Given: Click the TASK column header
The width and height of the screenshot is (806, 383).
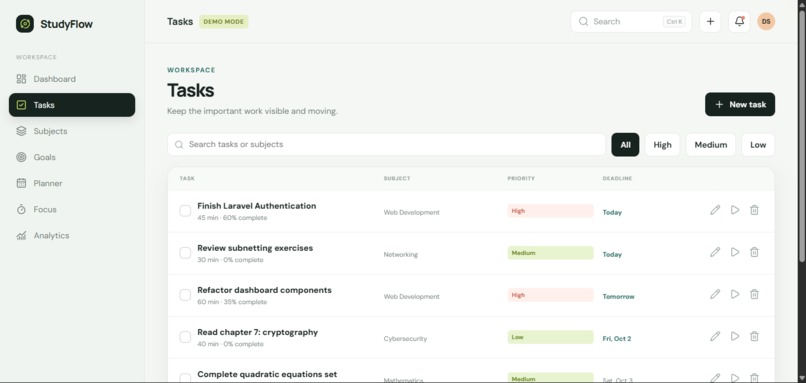Looking at the screenshot, I should [x=187, y=178].
